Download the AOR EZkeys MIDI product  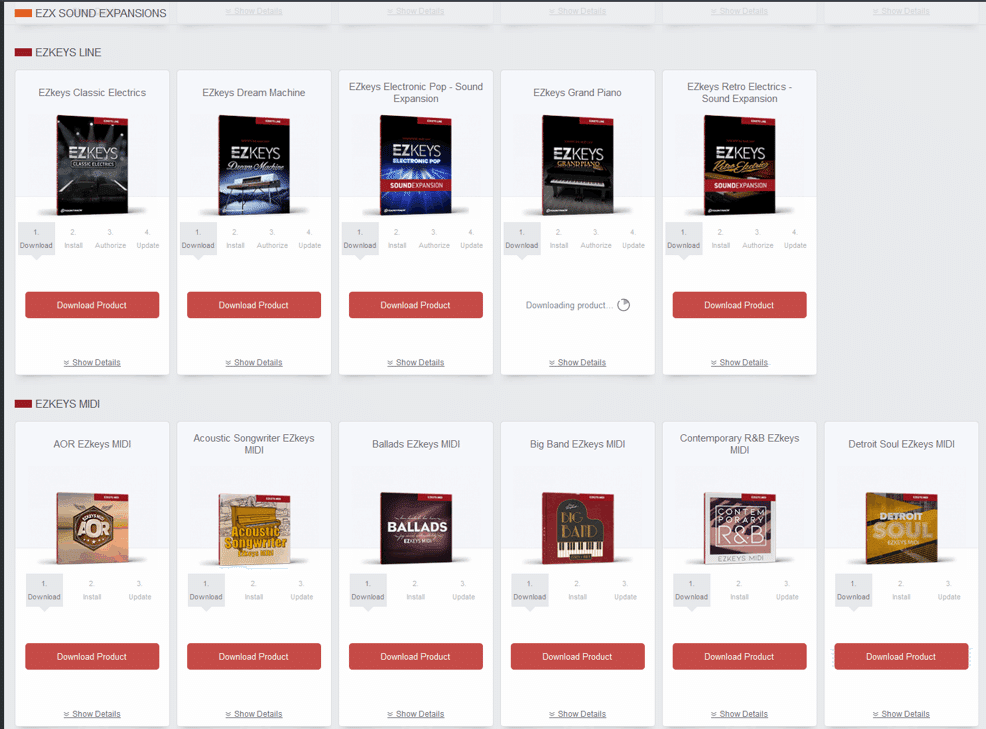pos(92,657)
